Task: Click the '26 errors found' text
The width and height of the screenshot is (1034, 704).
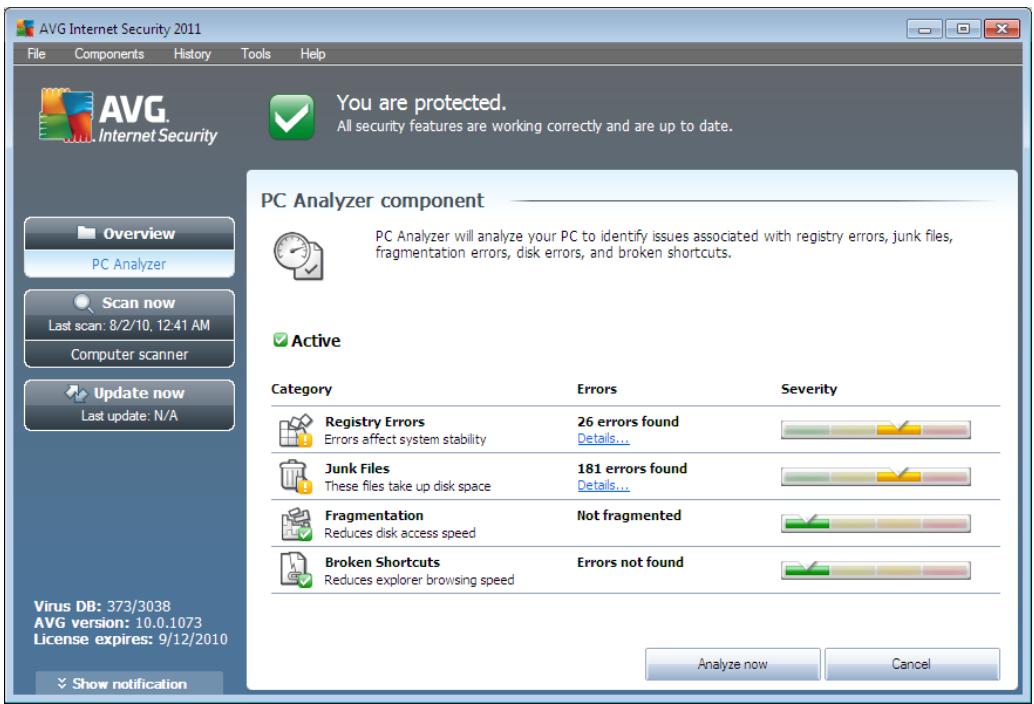Action: click(628, 422)
